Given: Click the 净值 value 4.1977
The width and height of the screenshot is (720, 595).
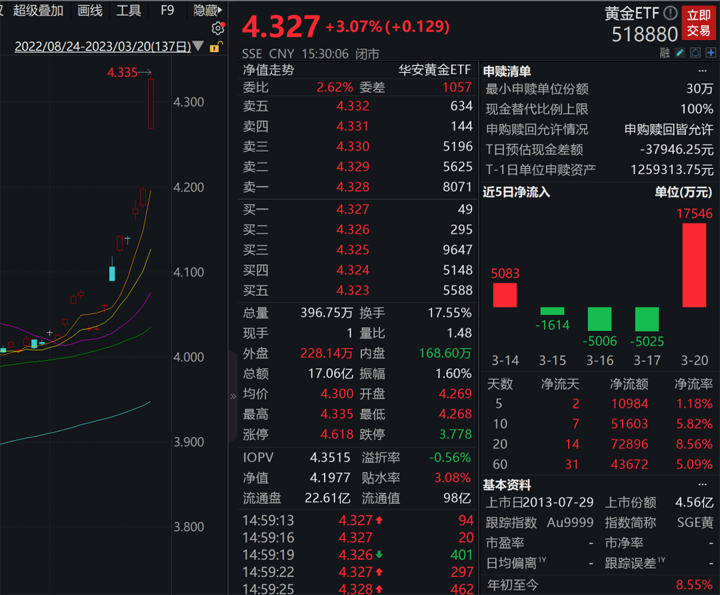Looking at the screenshot, I should tap(330, 478).
